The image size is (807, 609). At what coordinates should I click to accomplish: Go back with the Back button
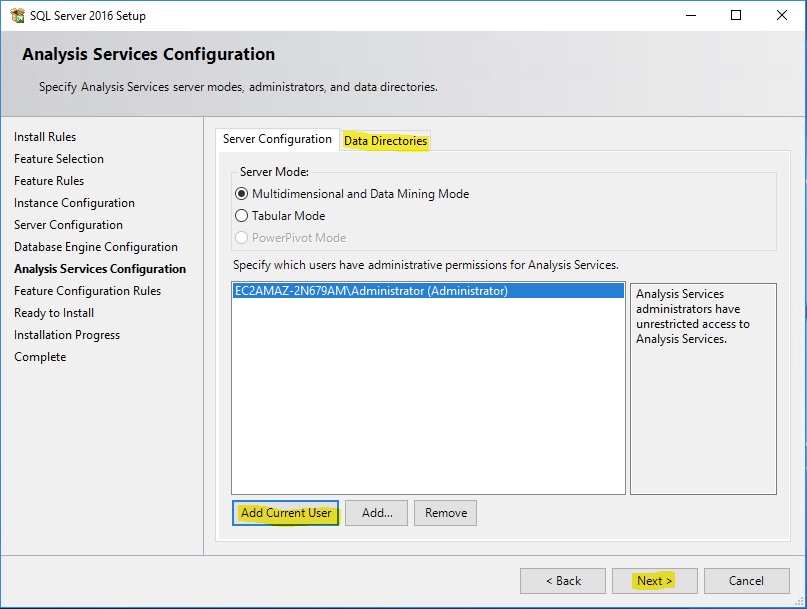tap(562, 581)
